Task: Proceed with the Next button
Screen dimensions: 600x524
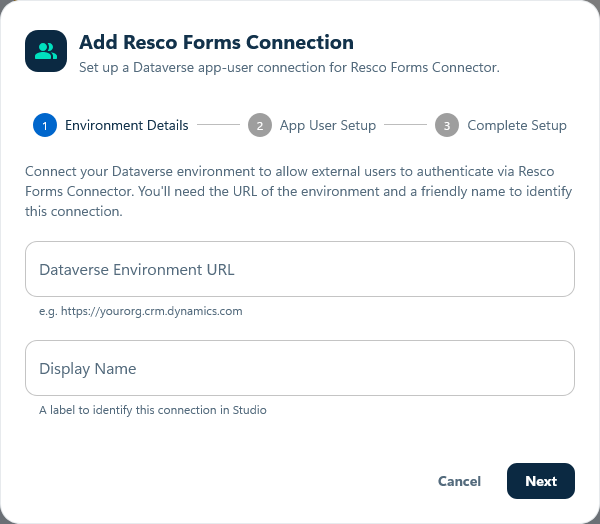Action: tap(541, 481)
